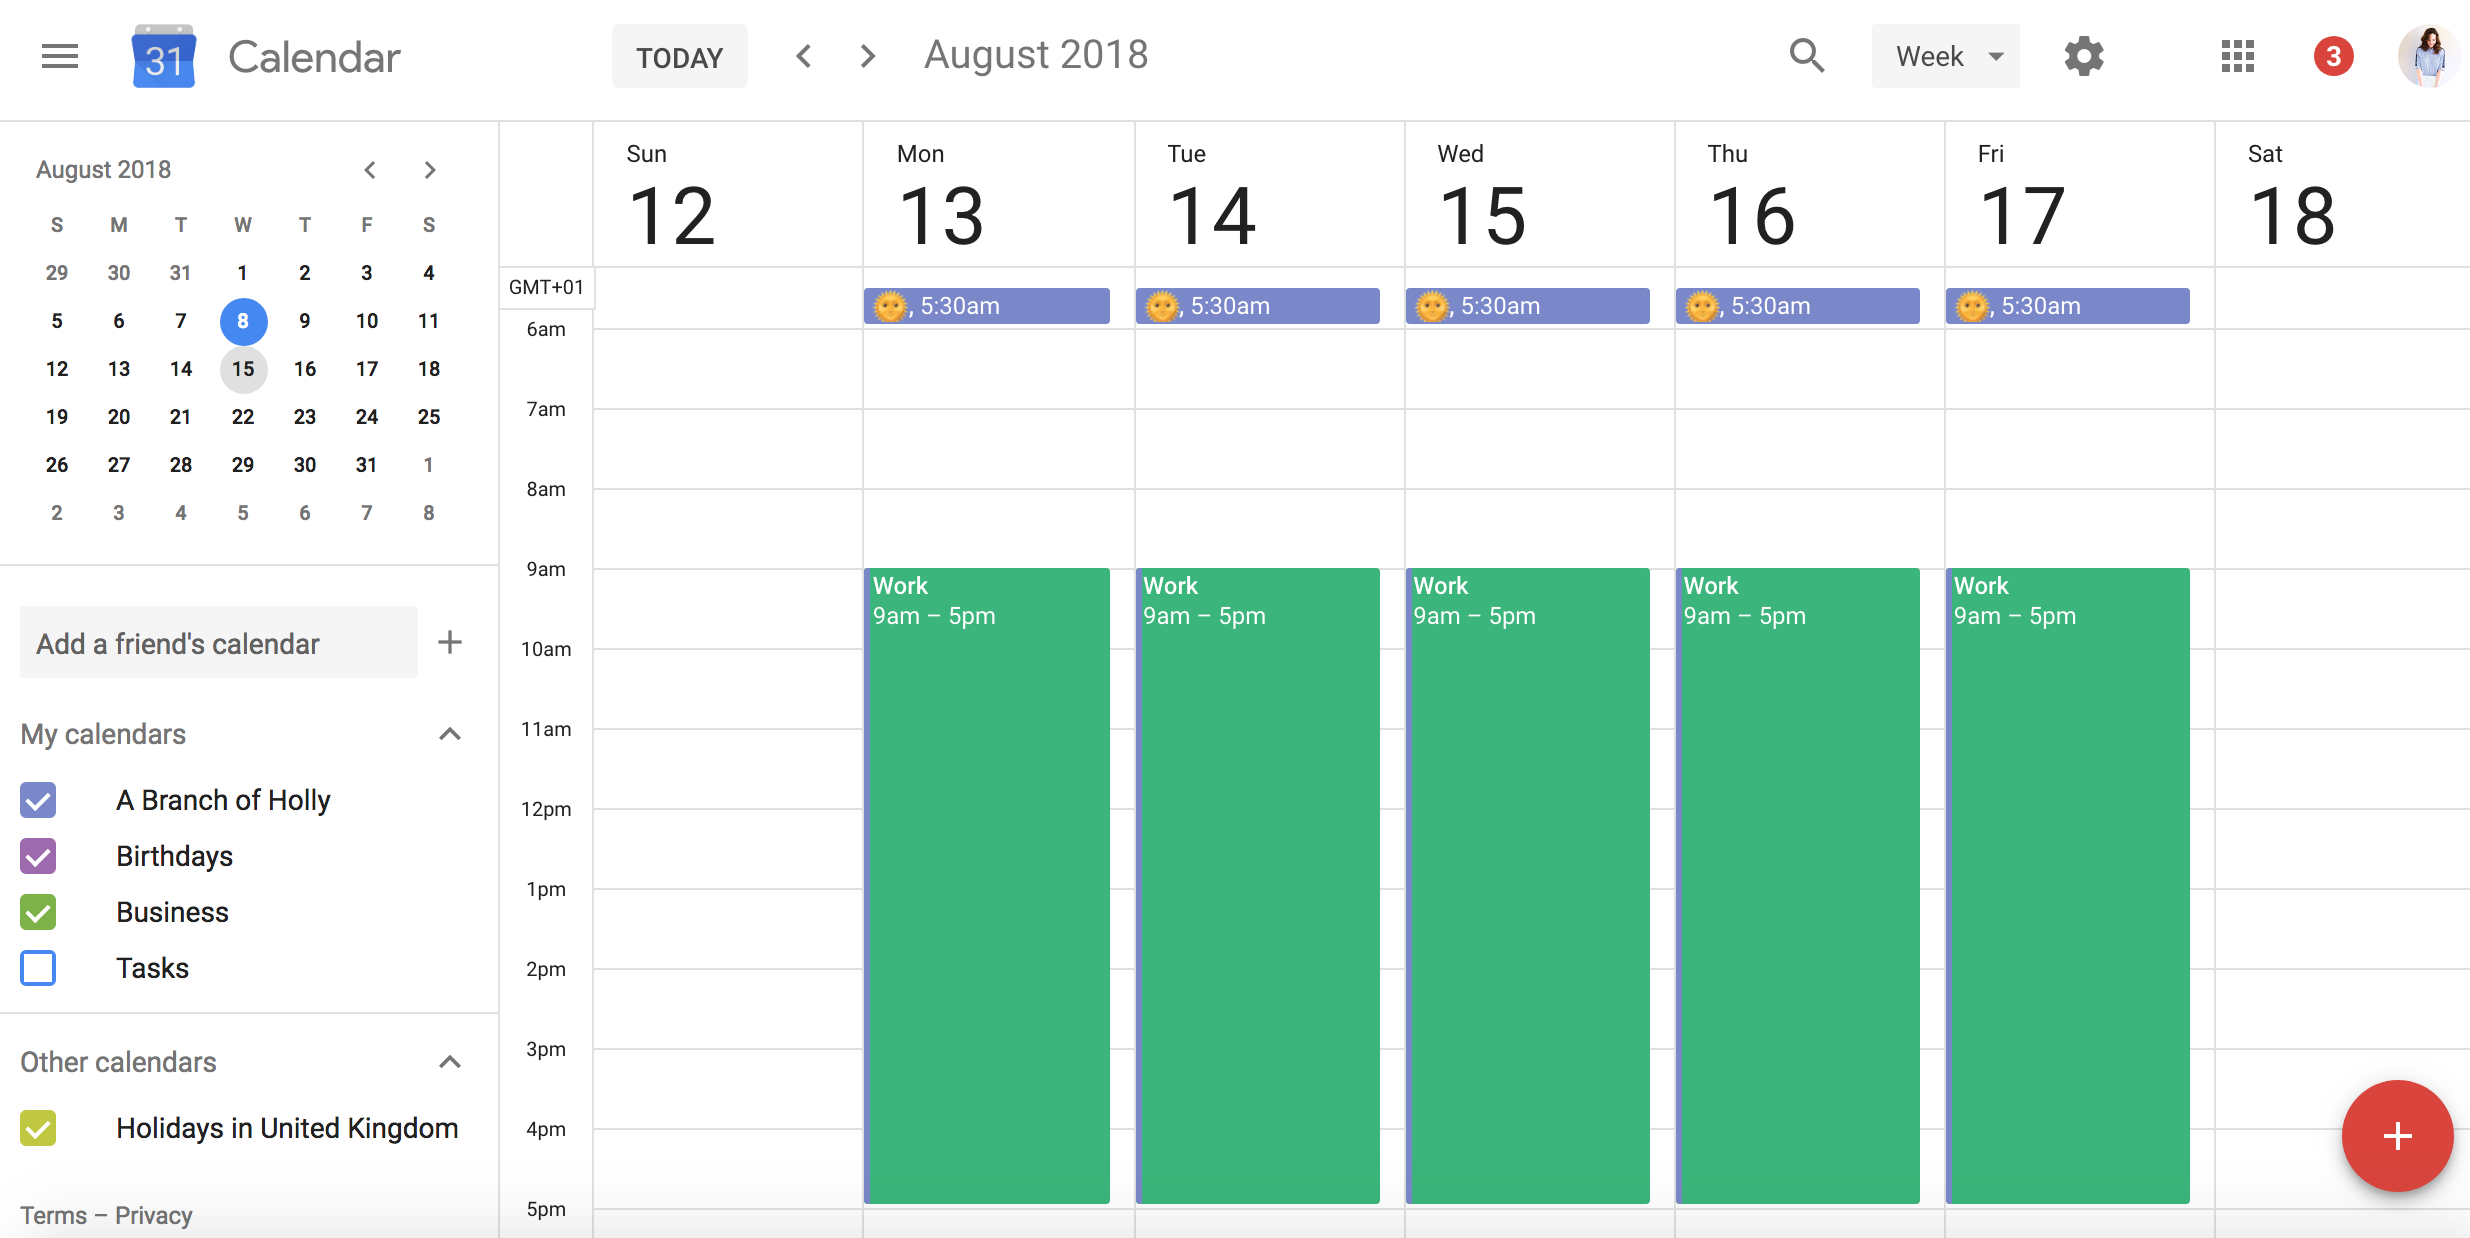Create new event with red plus button

(2397, 1136)
